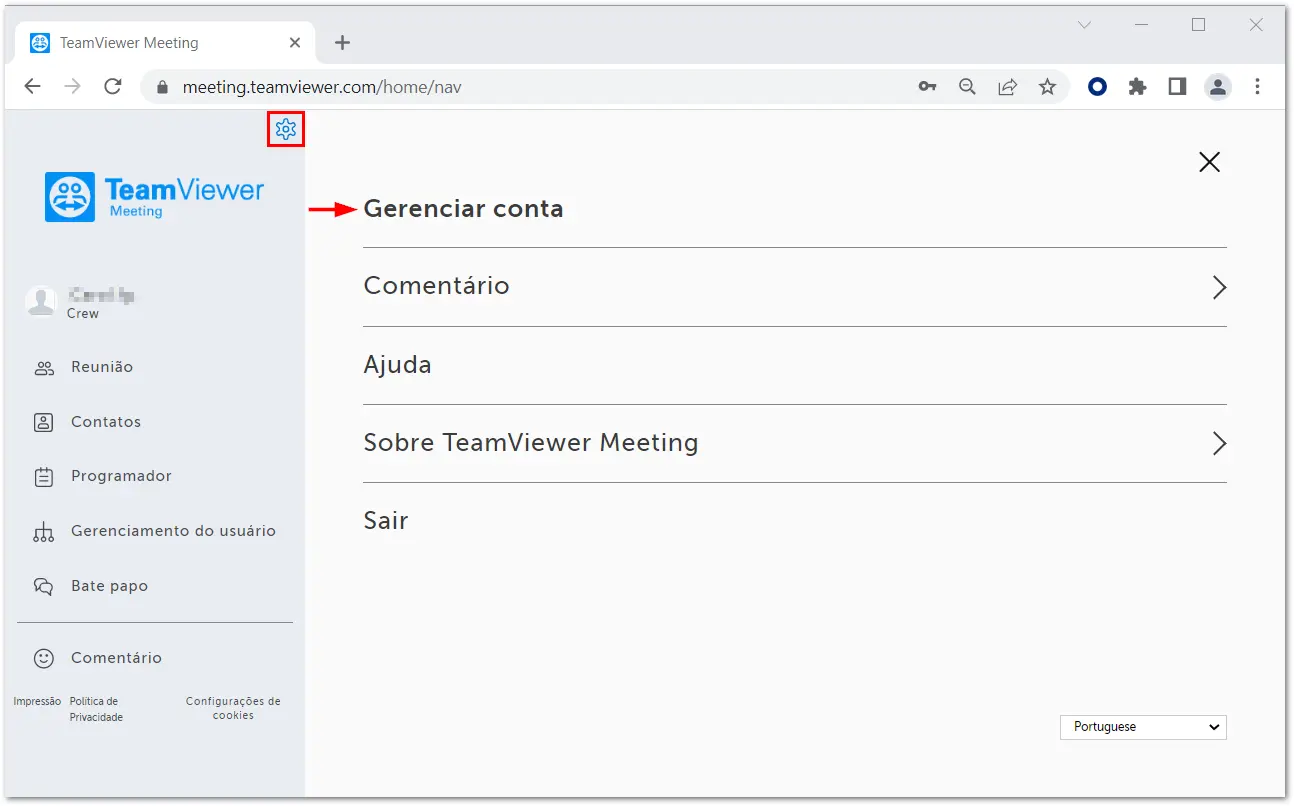Open the Impressão link
The image size is (1294, 806).
click(x=37, y=702)
